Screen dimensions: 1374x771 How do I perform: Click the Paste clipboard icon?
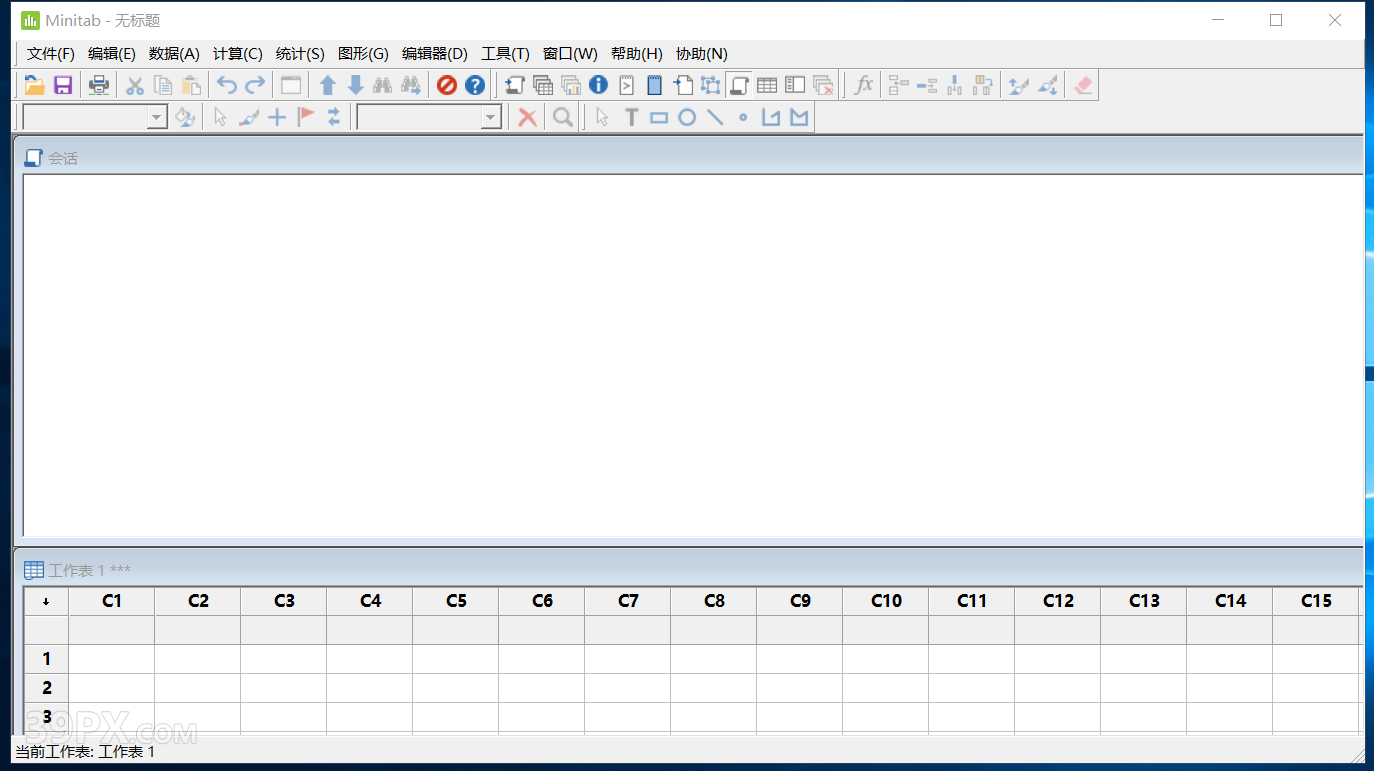[191, 86]
